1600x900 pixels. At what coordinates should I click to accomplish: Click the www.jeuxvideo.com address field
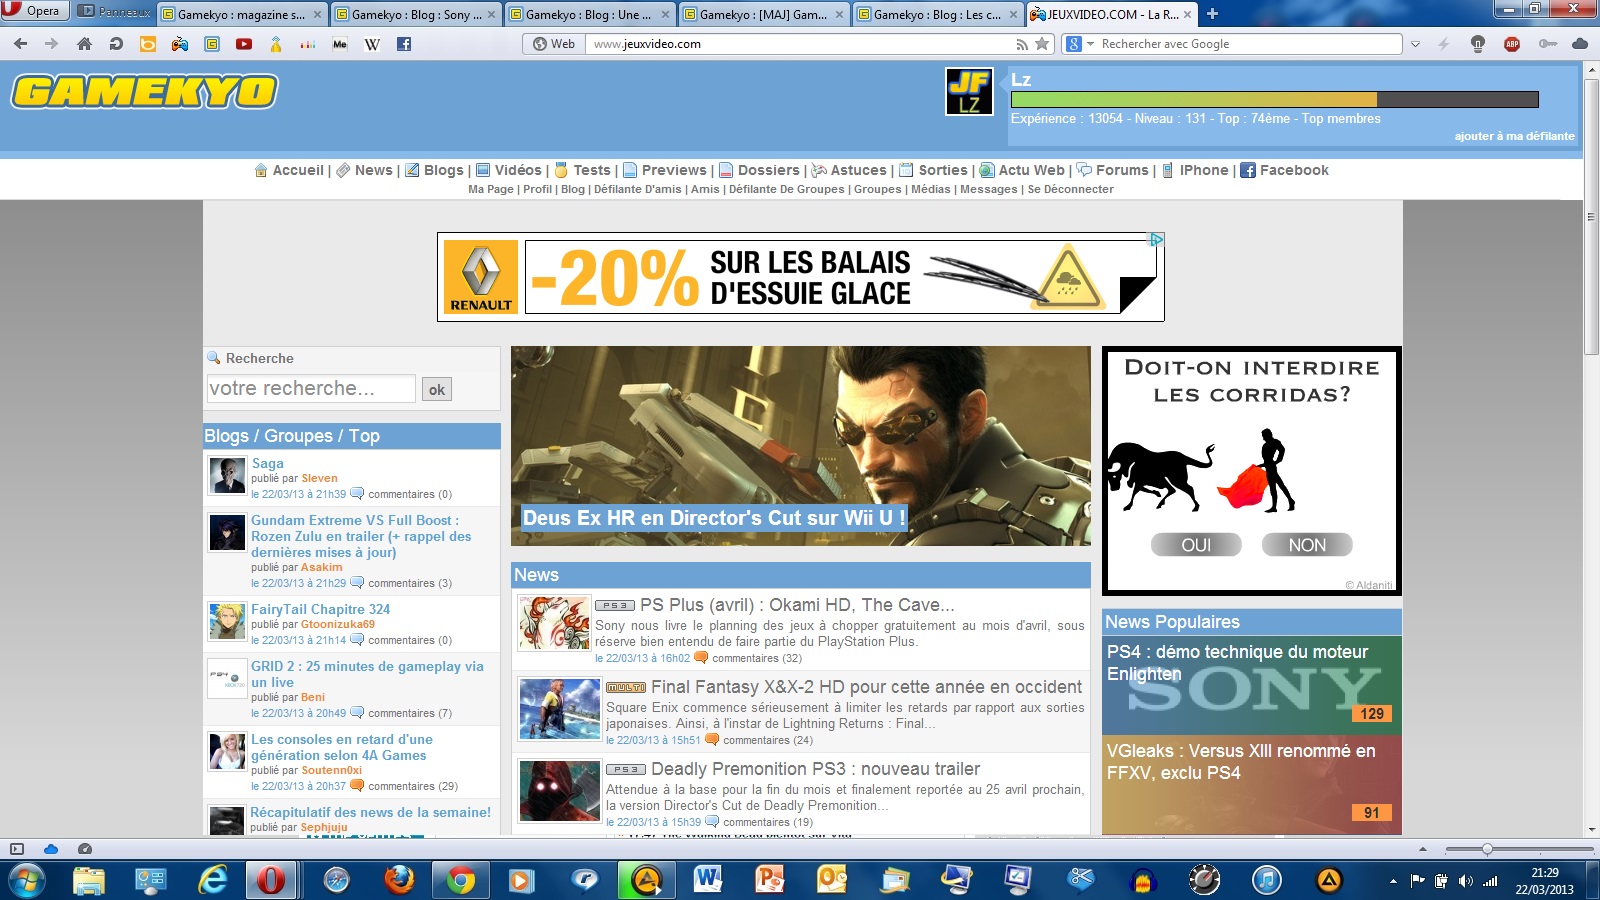800,44
